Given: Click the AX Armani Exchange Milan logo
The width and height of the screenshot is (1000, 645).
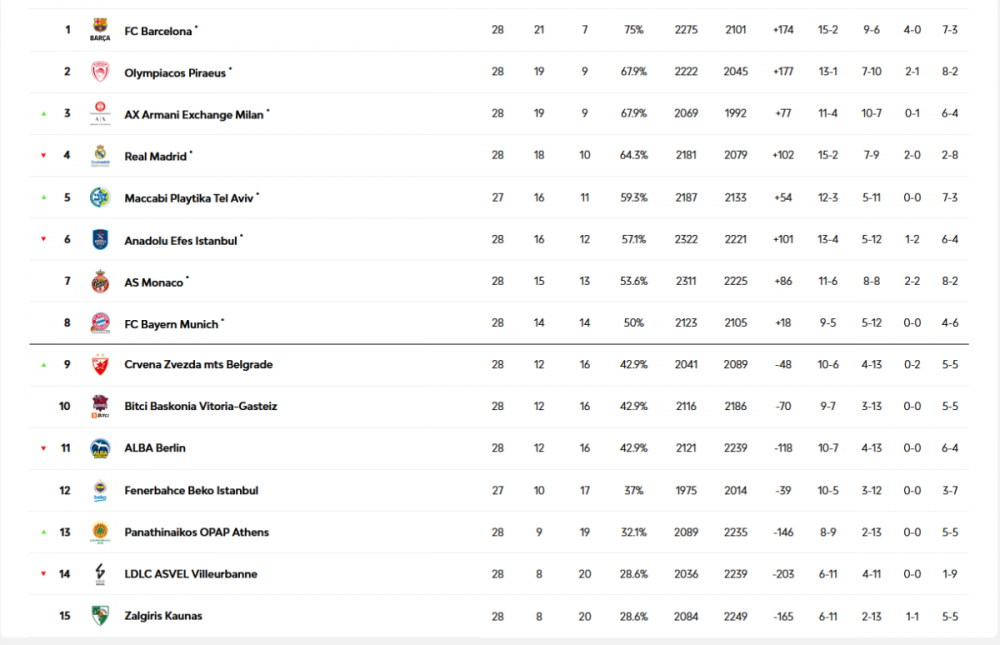Looking at the screenshot, I should [x=100, y=114].
